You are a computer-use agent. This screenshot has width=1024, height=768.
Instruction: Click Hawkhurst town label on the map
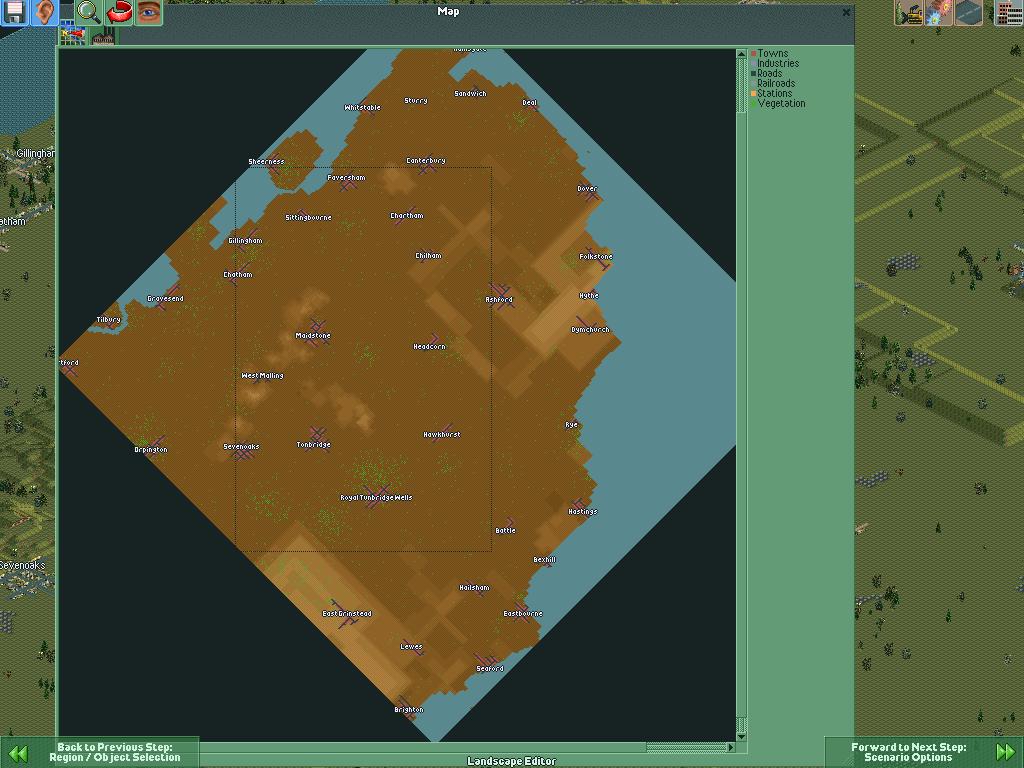[441, 435]
